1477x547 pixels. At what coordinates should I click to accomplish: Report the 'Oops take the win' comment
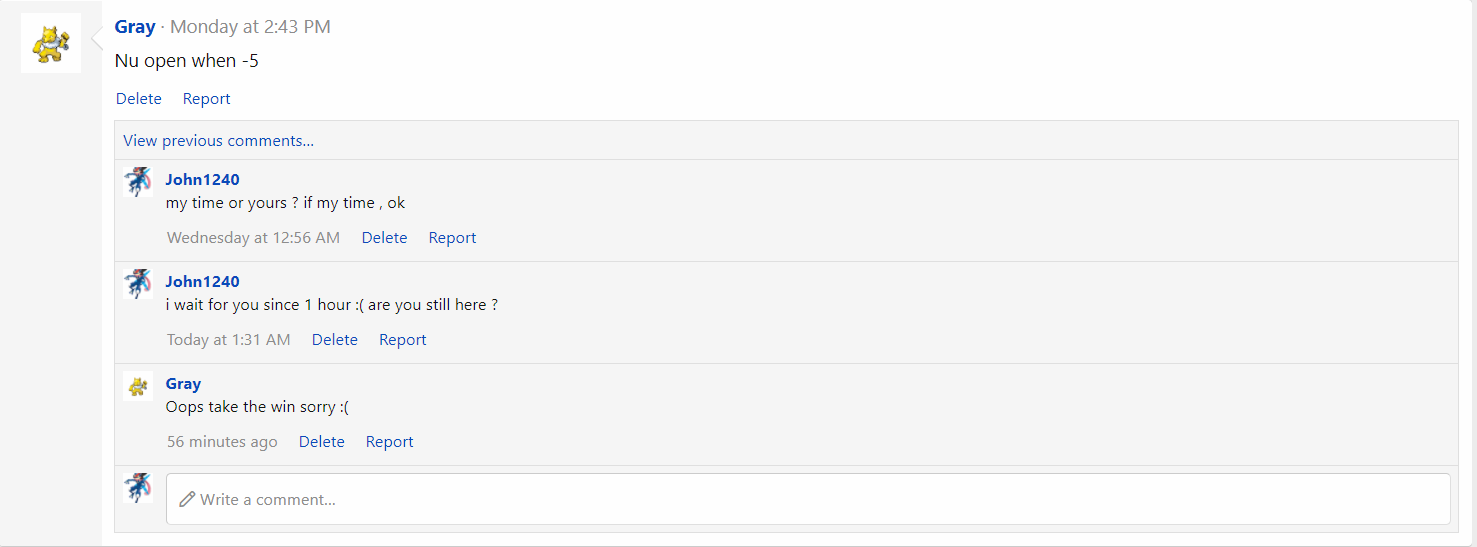[389, 442]
